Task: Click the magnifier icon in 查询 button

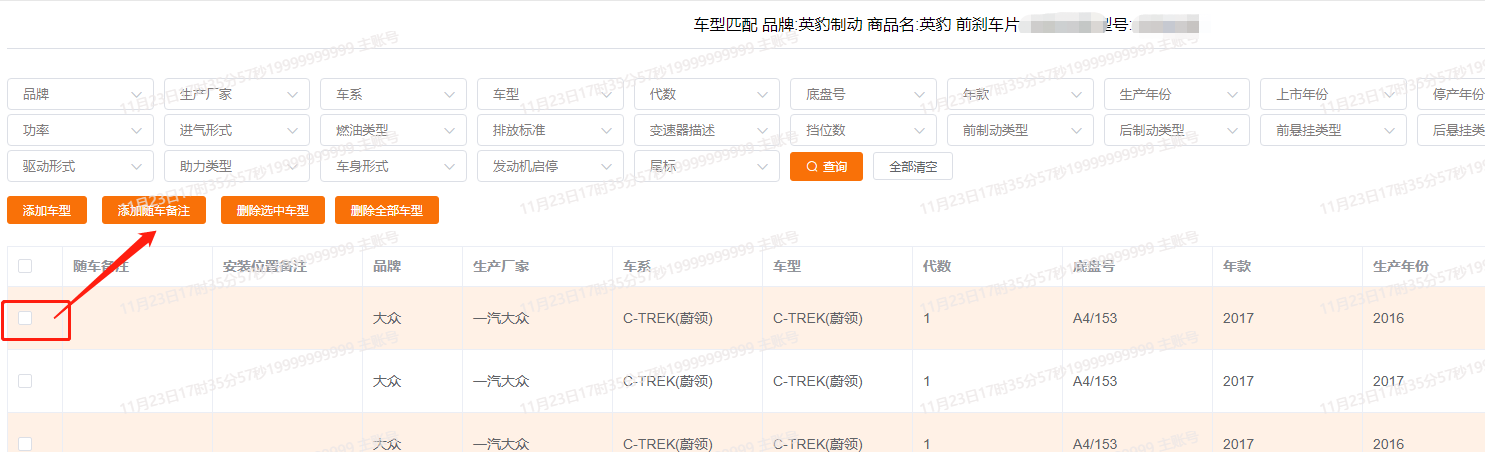Action: click(812, 167)
